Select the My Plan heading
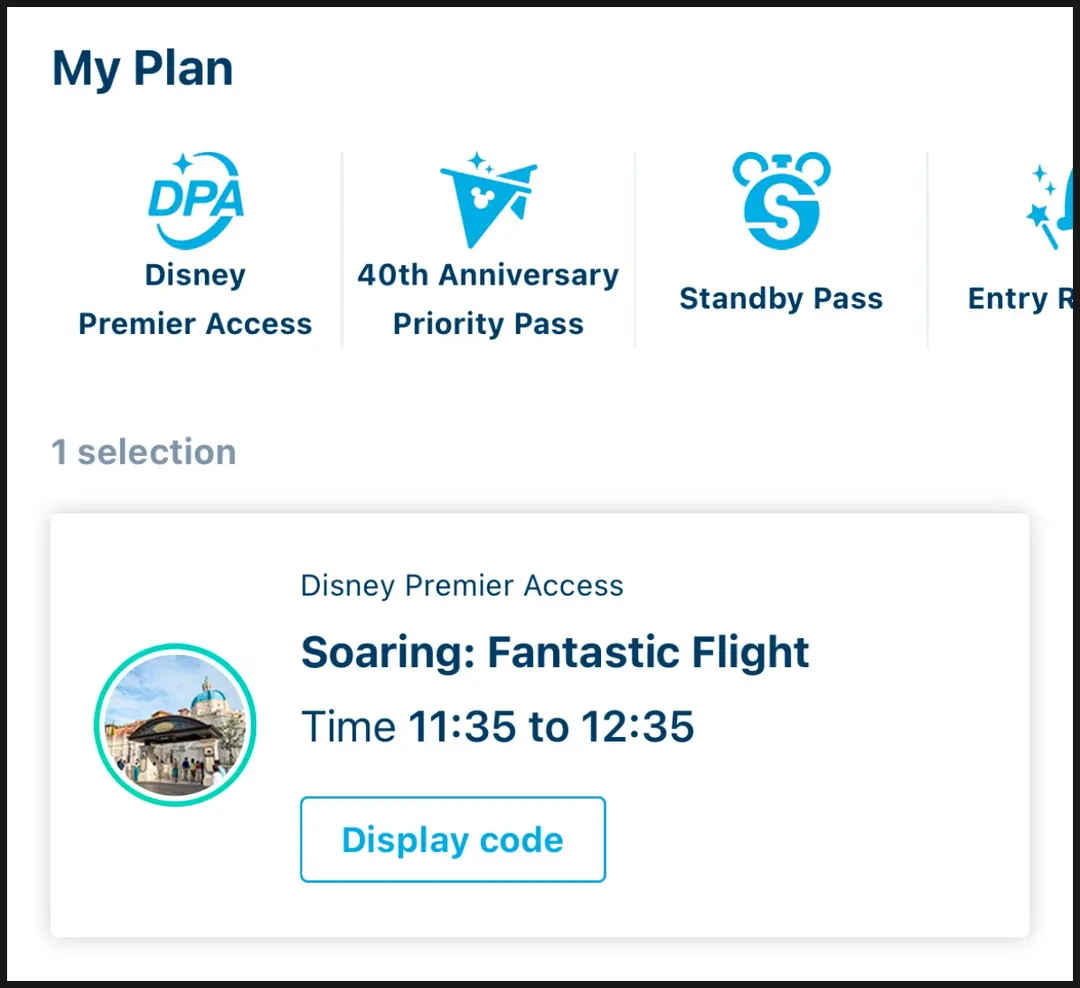1080x988 pixels. point(143,68)
